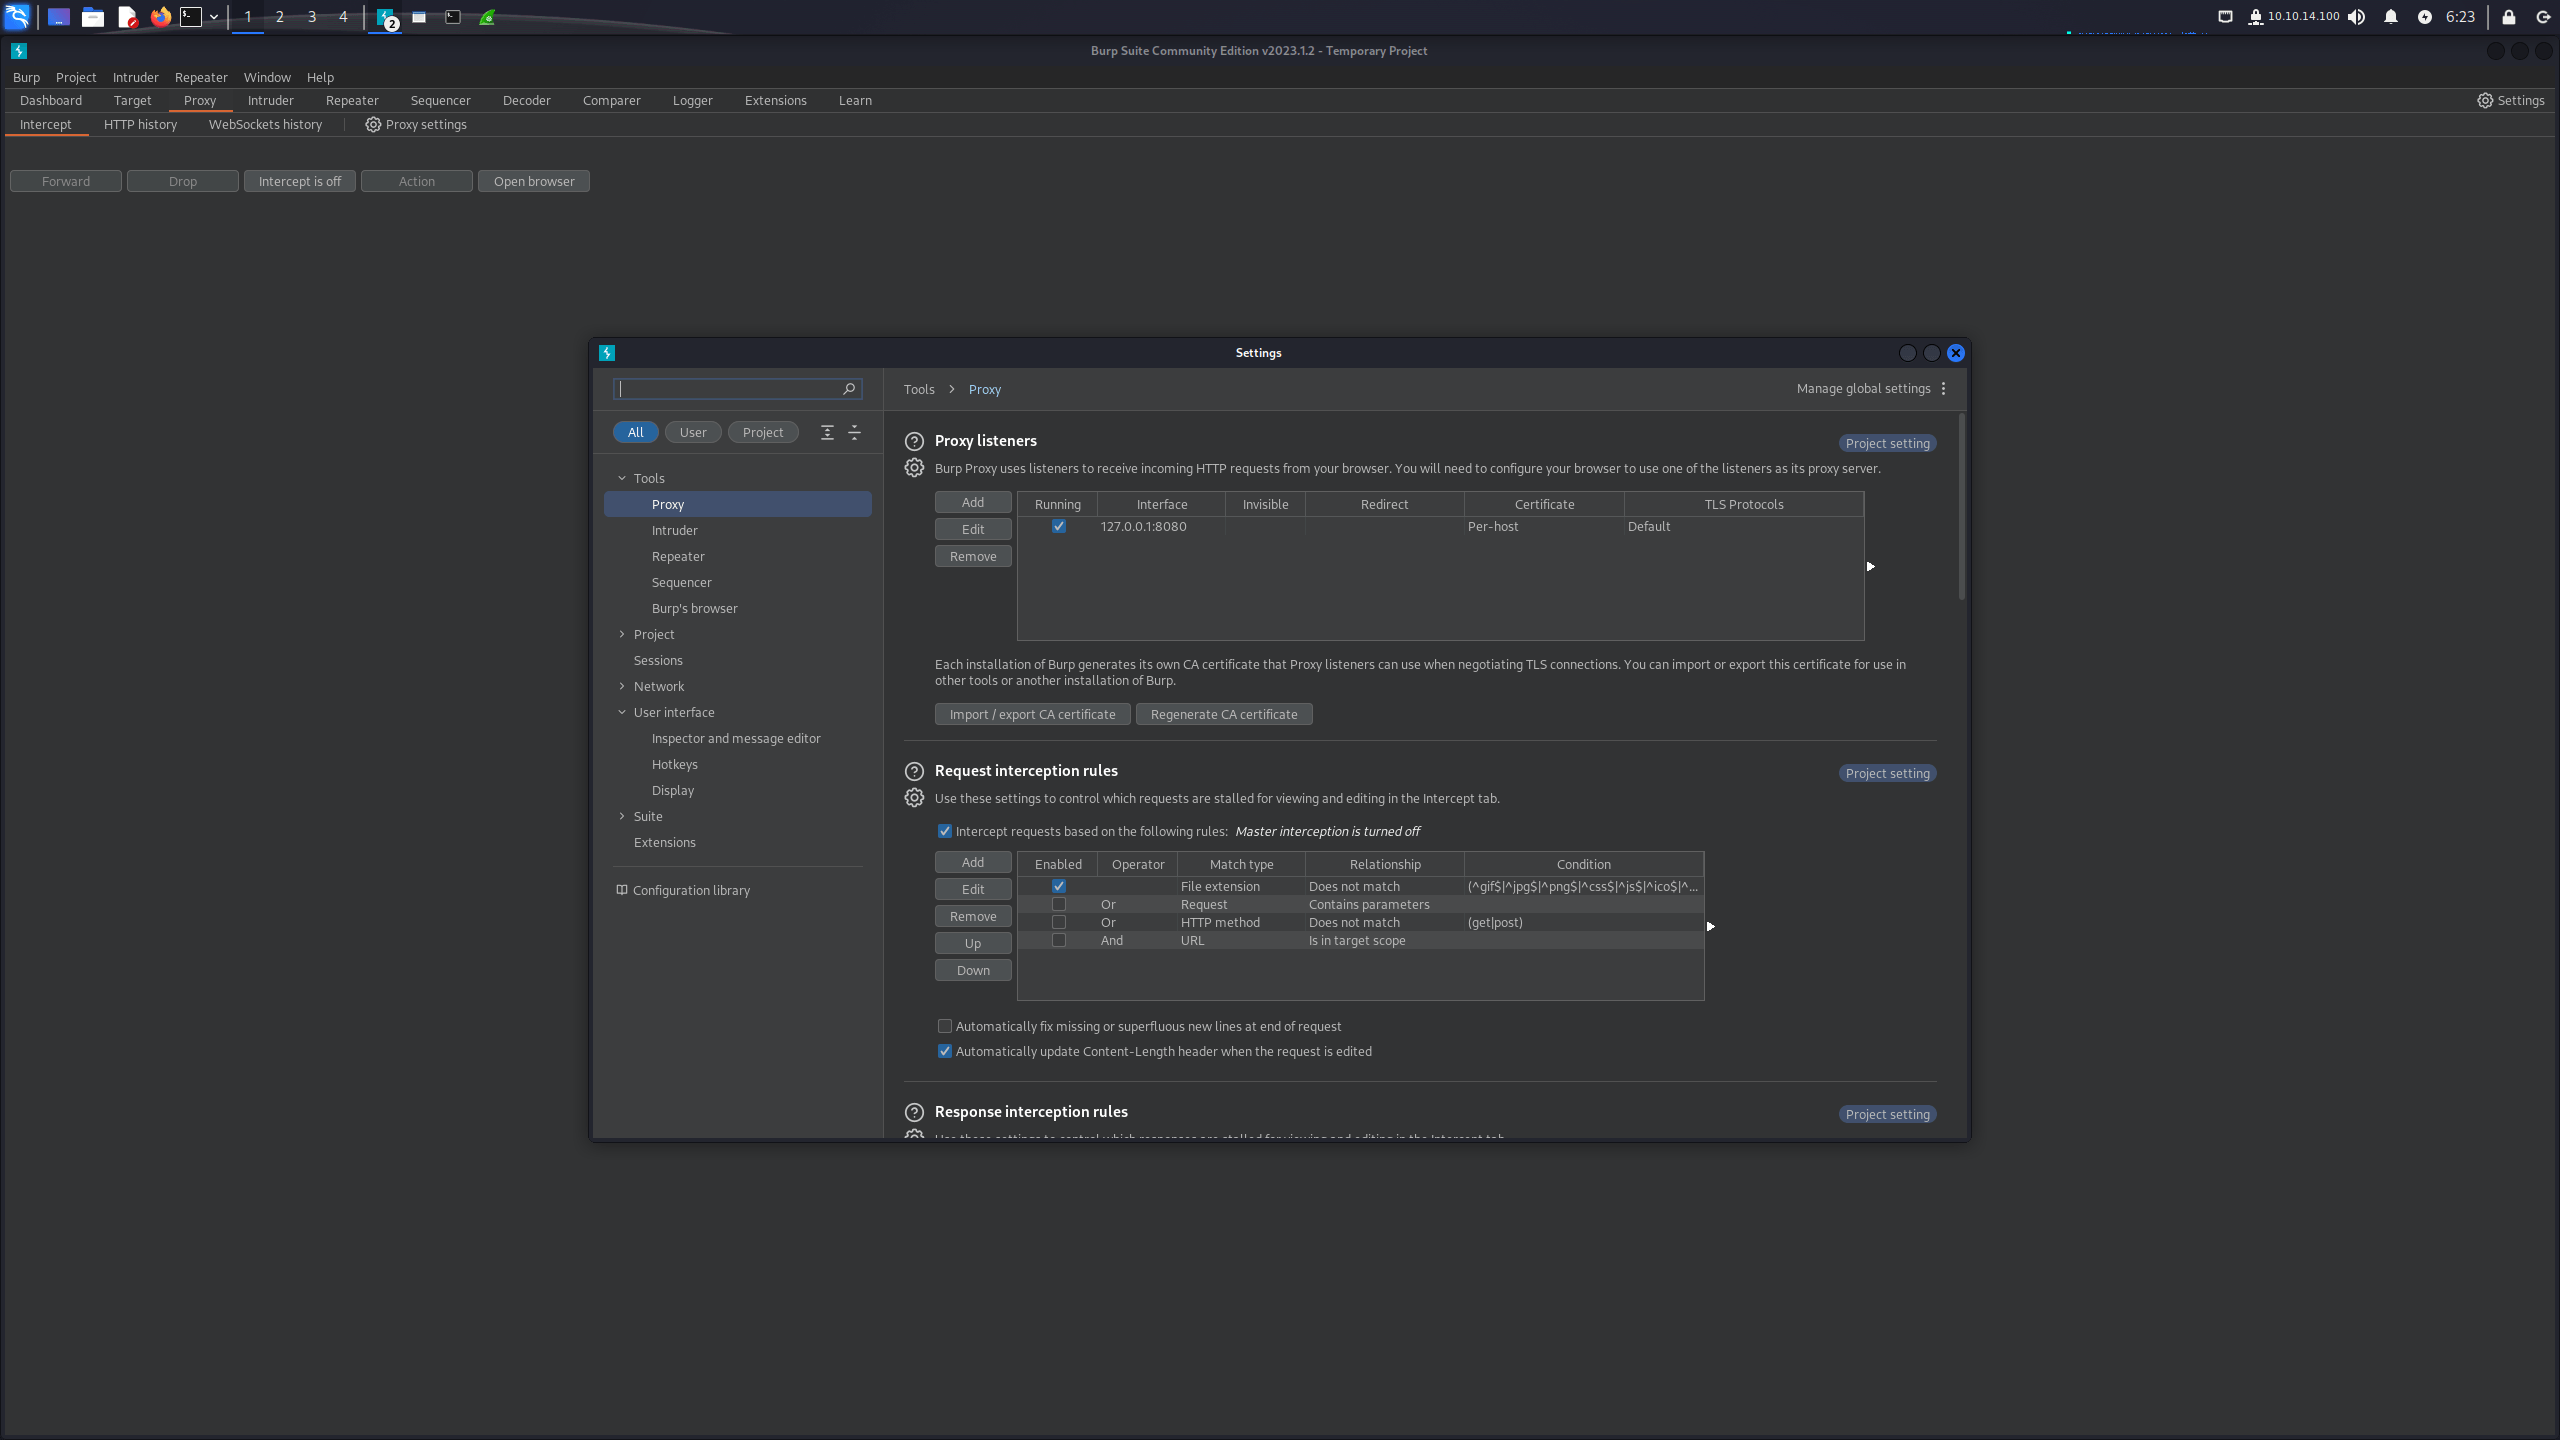Click the search magnifier icon in Settings
Screen dimensions: 2560x1440
click(849, 389)
